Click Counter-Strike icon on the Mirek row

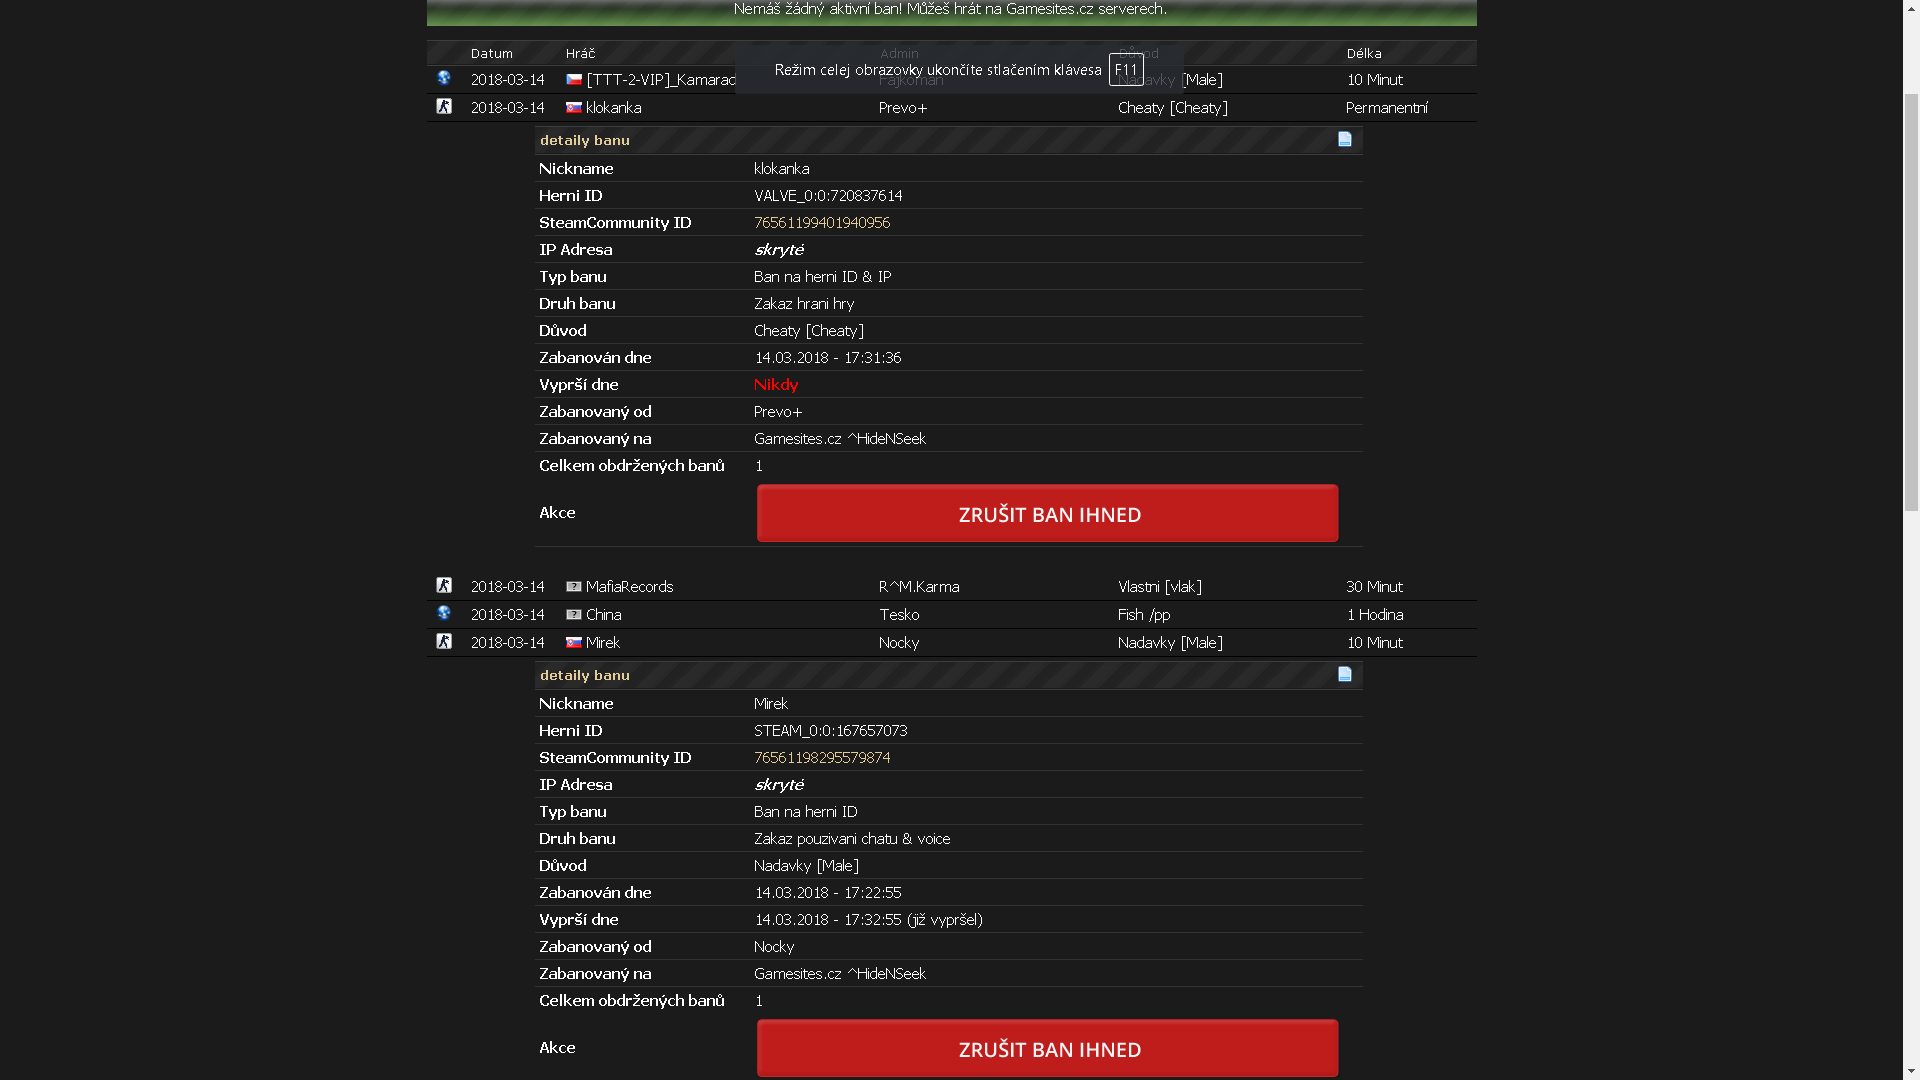pyautogui.click(x=444, y=641)
